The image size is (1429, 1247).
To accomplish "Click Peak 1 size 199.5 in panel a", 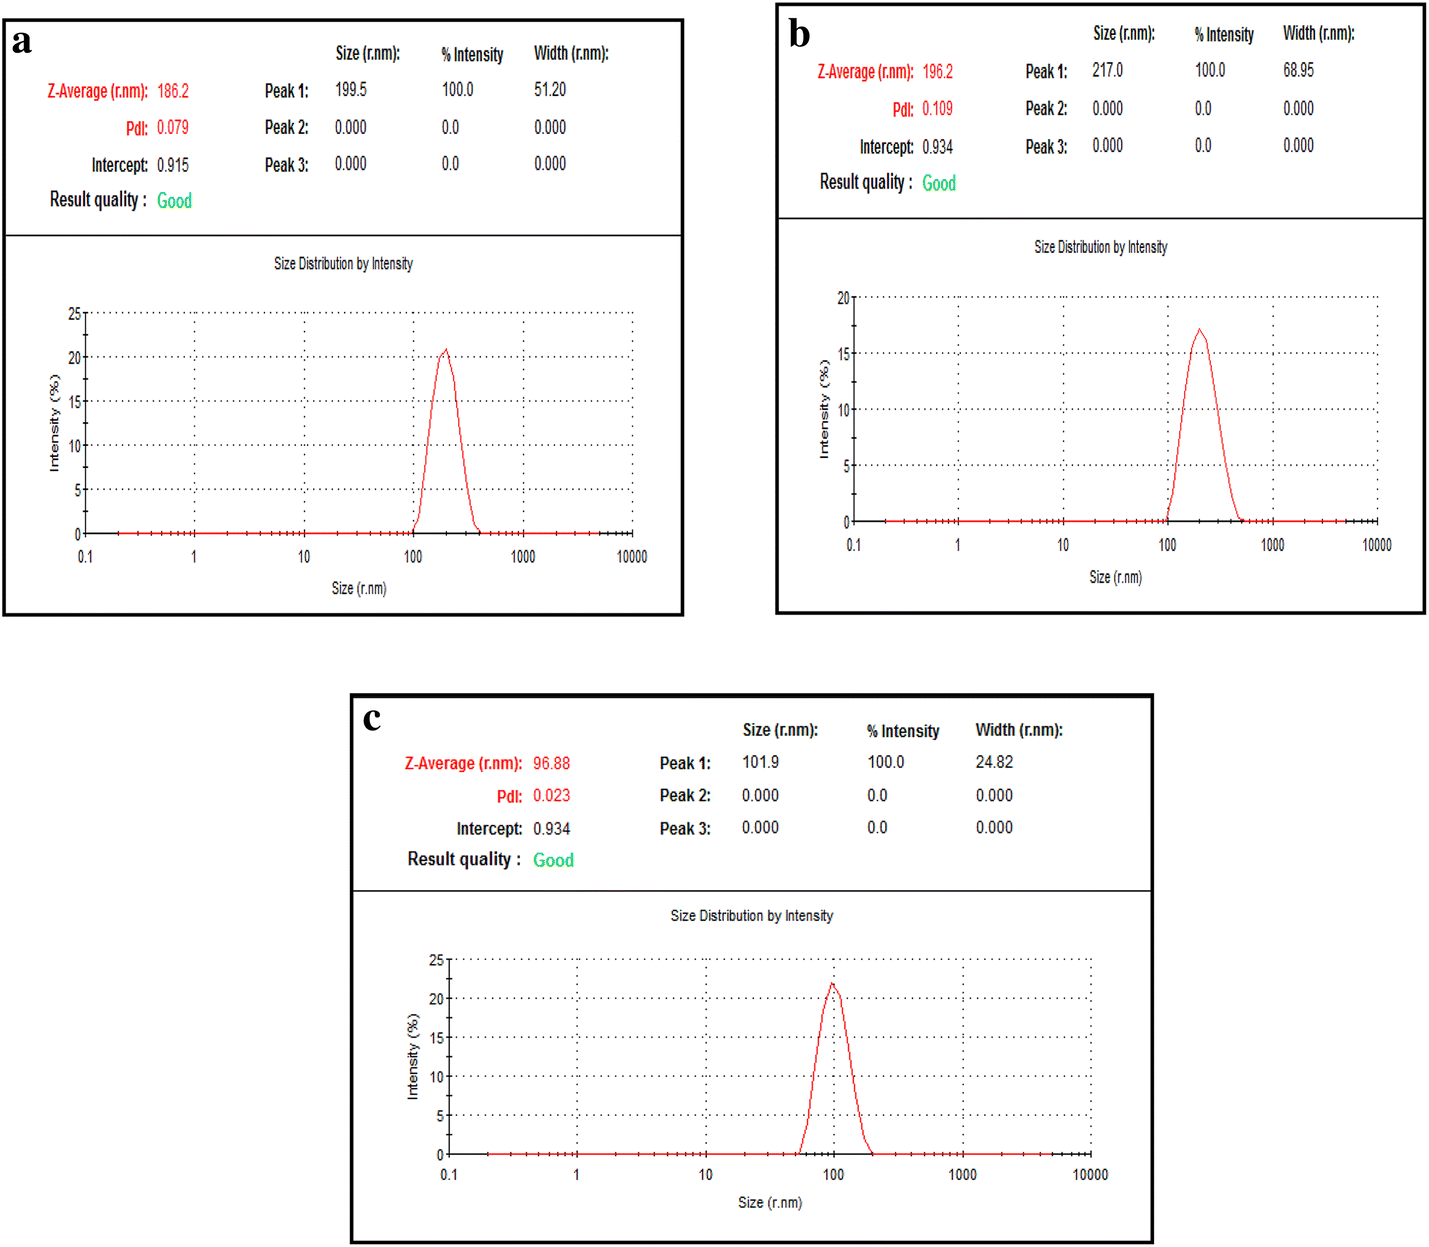I will coord(351,90).
